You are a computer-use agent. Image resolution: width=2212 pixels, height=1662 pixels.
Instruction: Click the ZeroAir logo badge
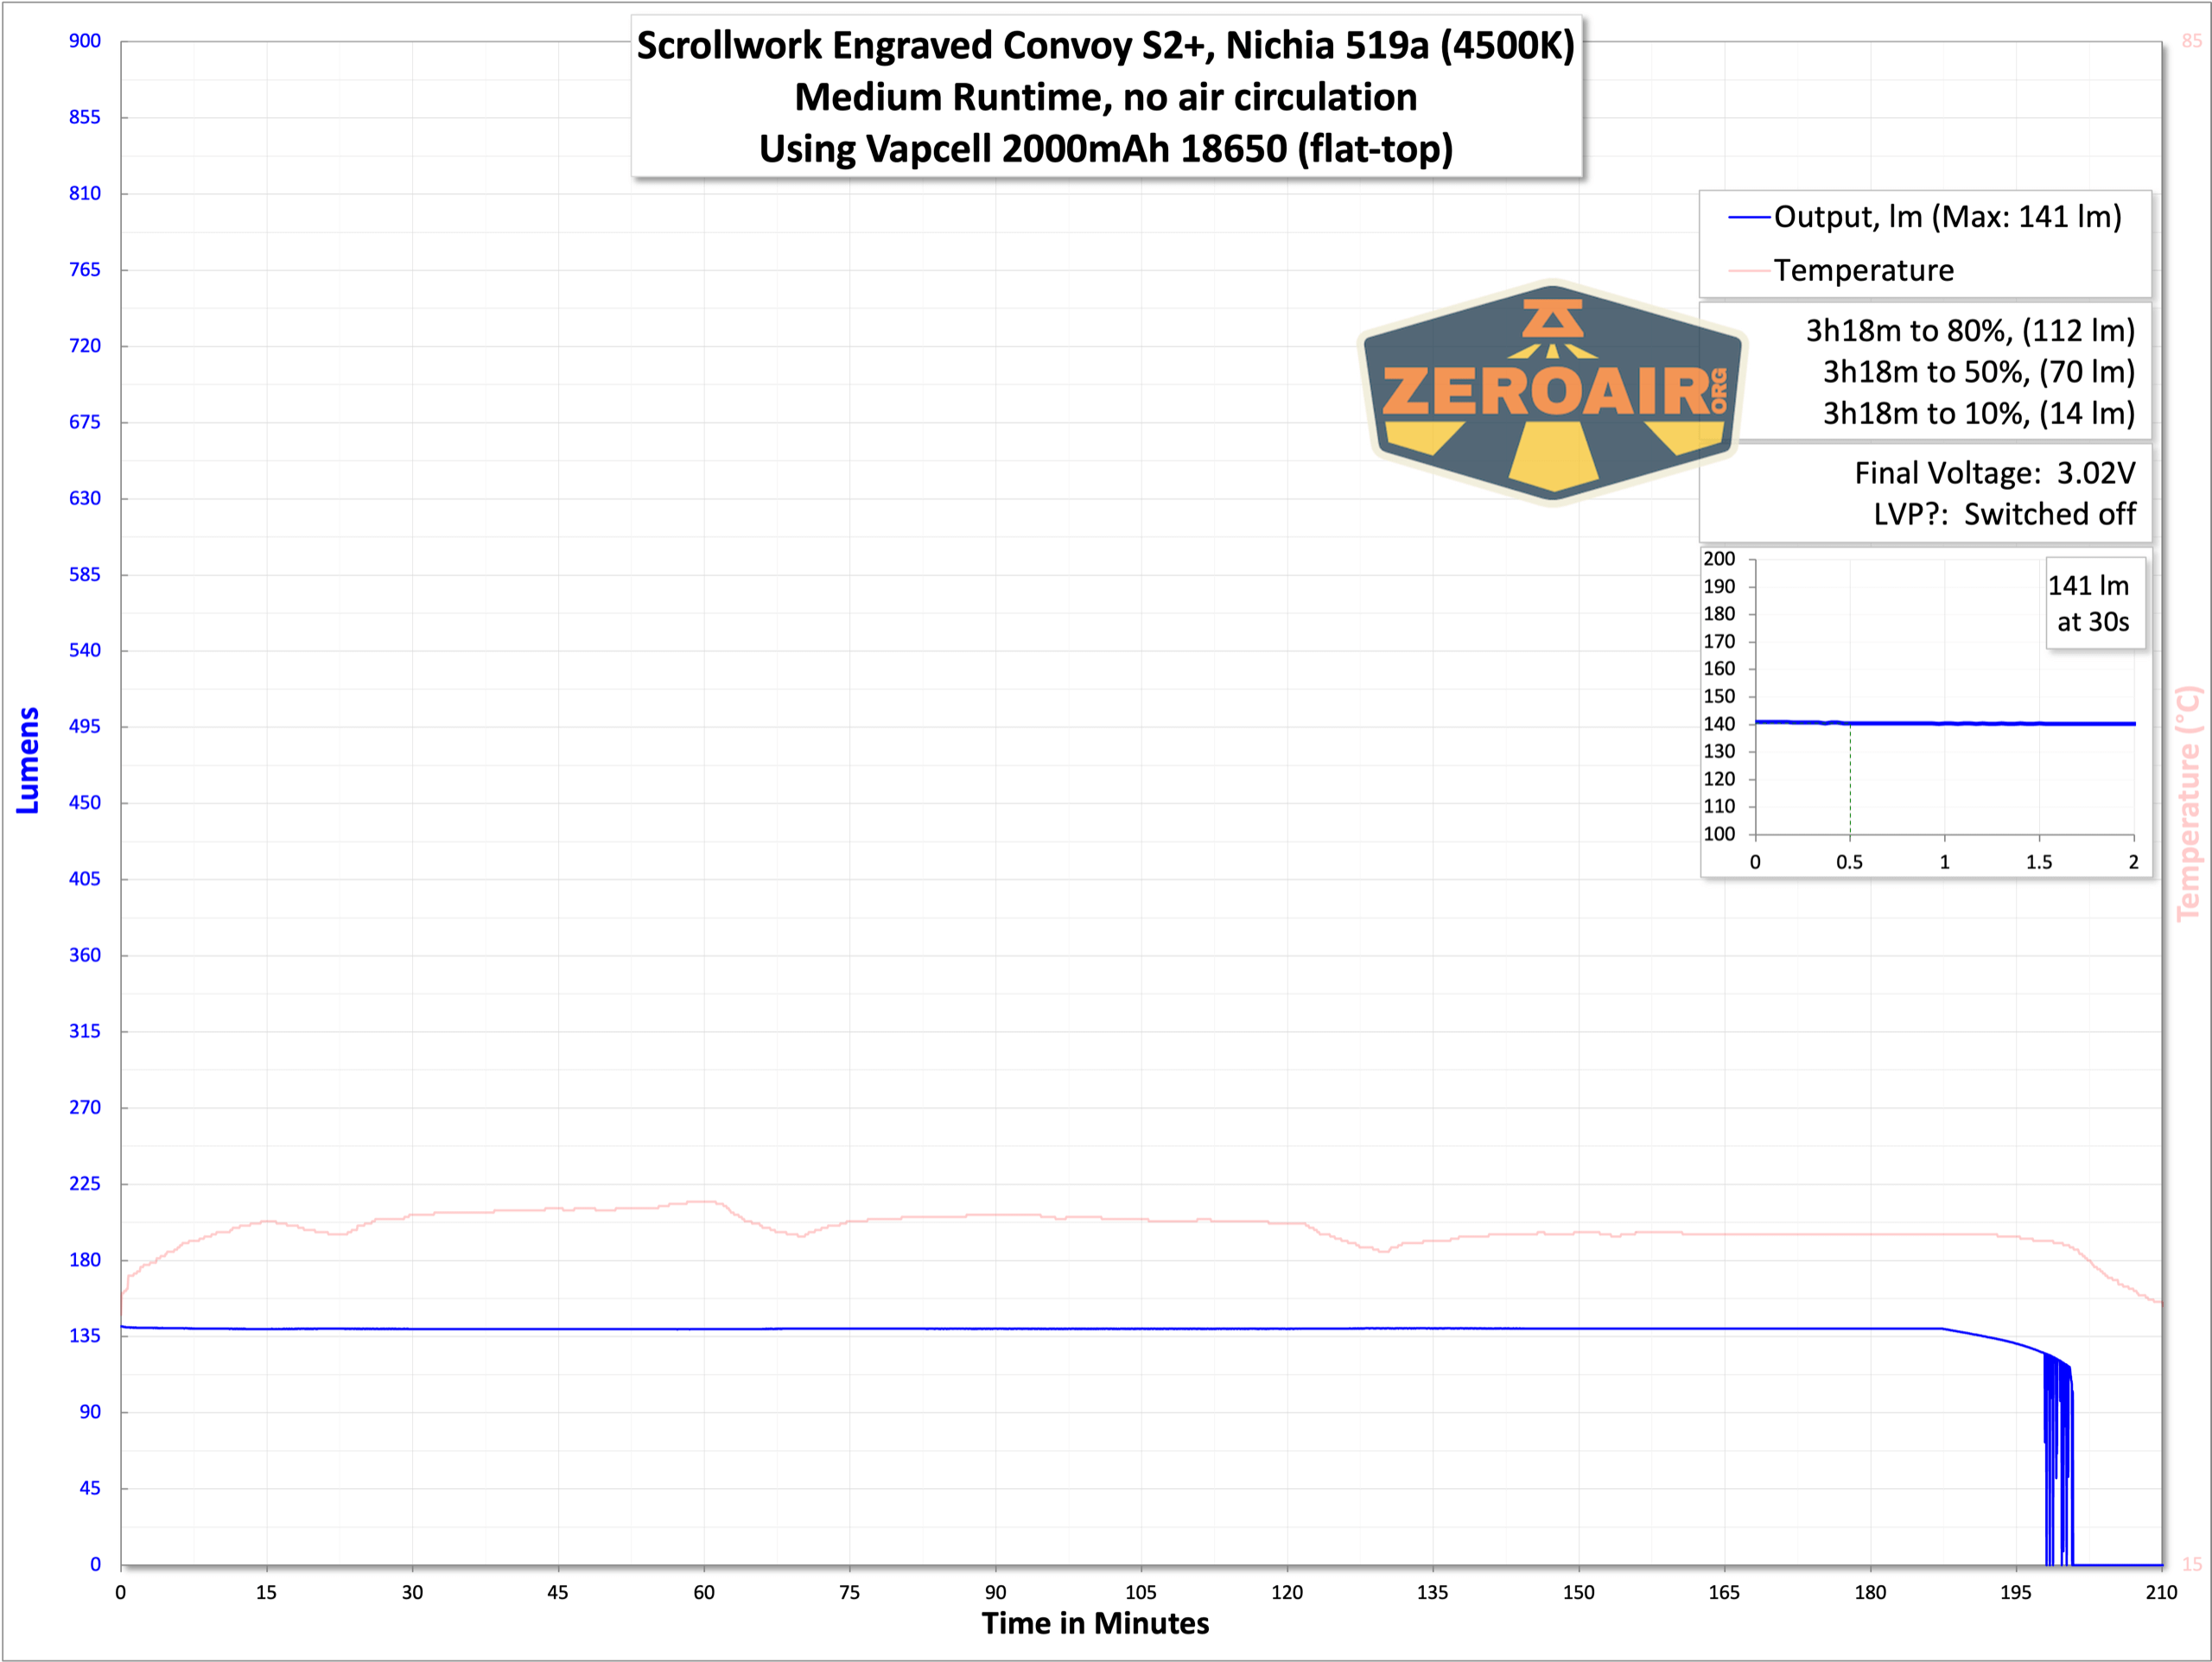point(1552,392)
